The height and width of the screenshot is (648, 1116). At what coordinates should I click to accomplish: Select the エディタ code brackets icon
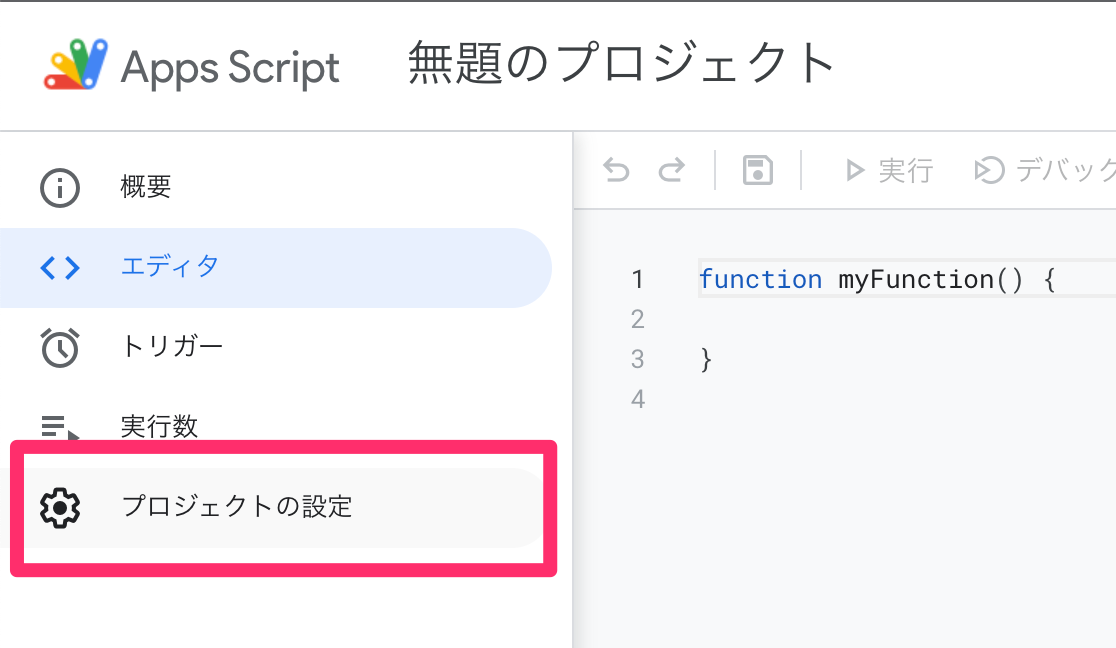point(60,267)
